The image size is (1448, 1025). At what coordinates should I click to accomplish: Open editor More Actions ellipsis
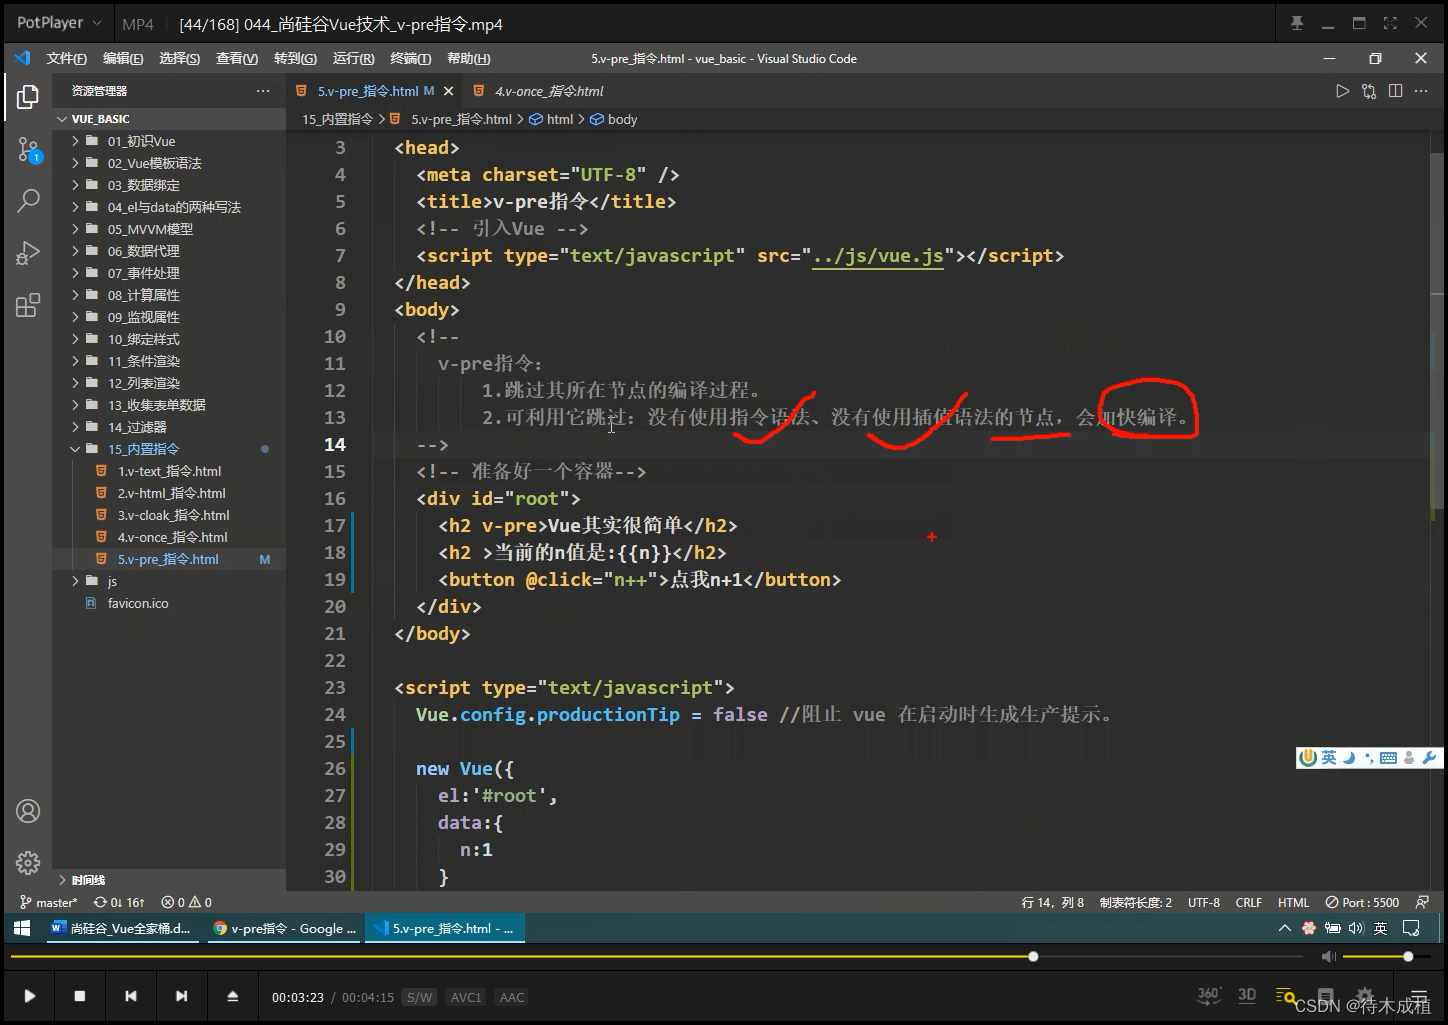tap(1421, 91)
